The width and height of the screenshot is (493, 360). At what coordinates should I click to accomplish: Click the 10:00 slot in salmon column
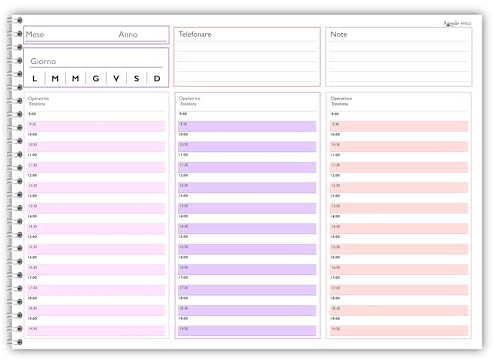(399, 137)
